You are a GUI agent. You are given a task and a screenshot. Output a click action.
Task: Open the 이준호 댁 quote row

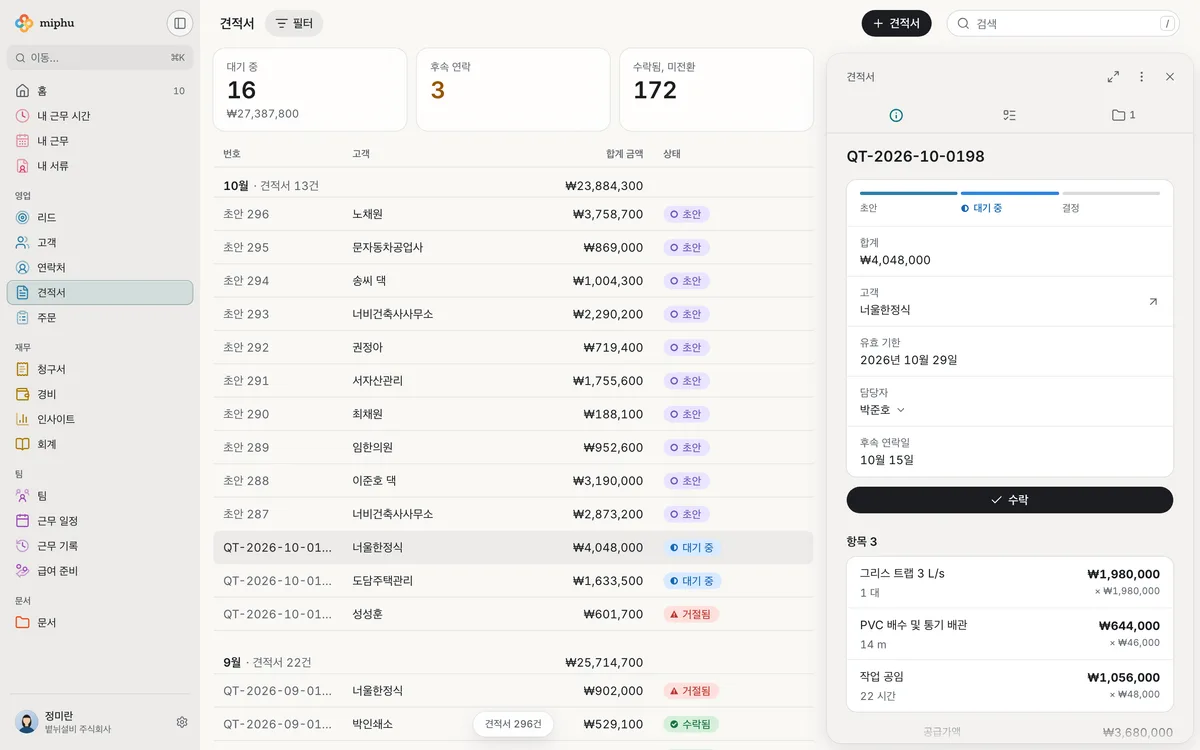tap(513, 481)
